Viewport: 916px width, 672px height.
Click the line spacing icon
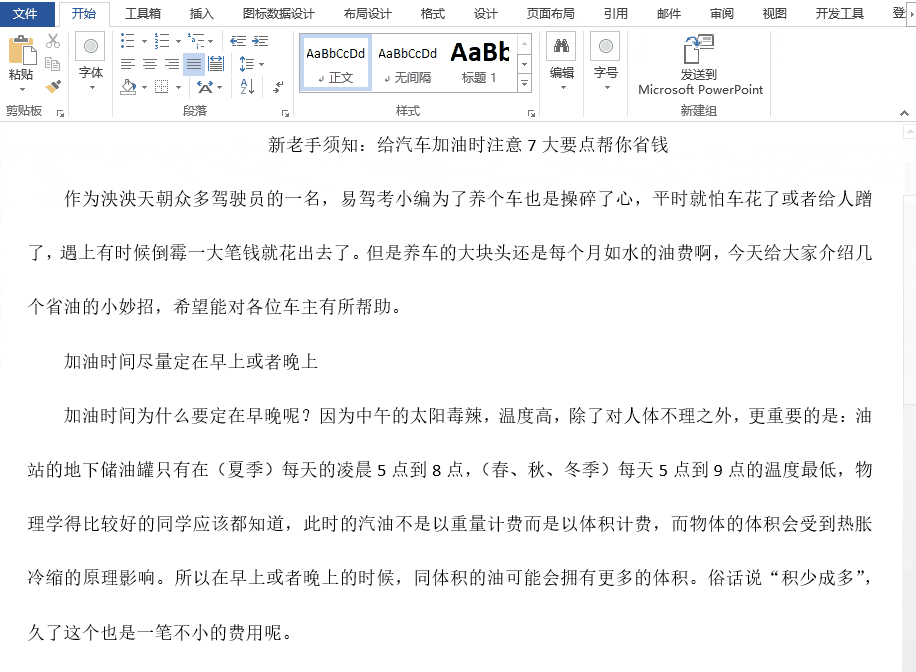click(x=247, y=64)
